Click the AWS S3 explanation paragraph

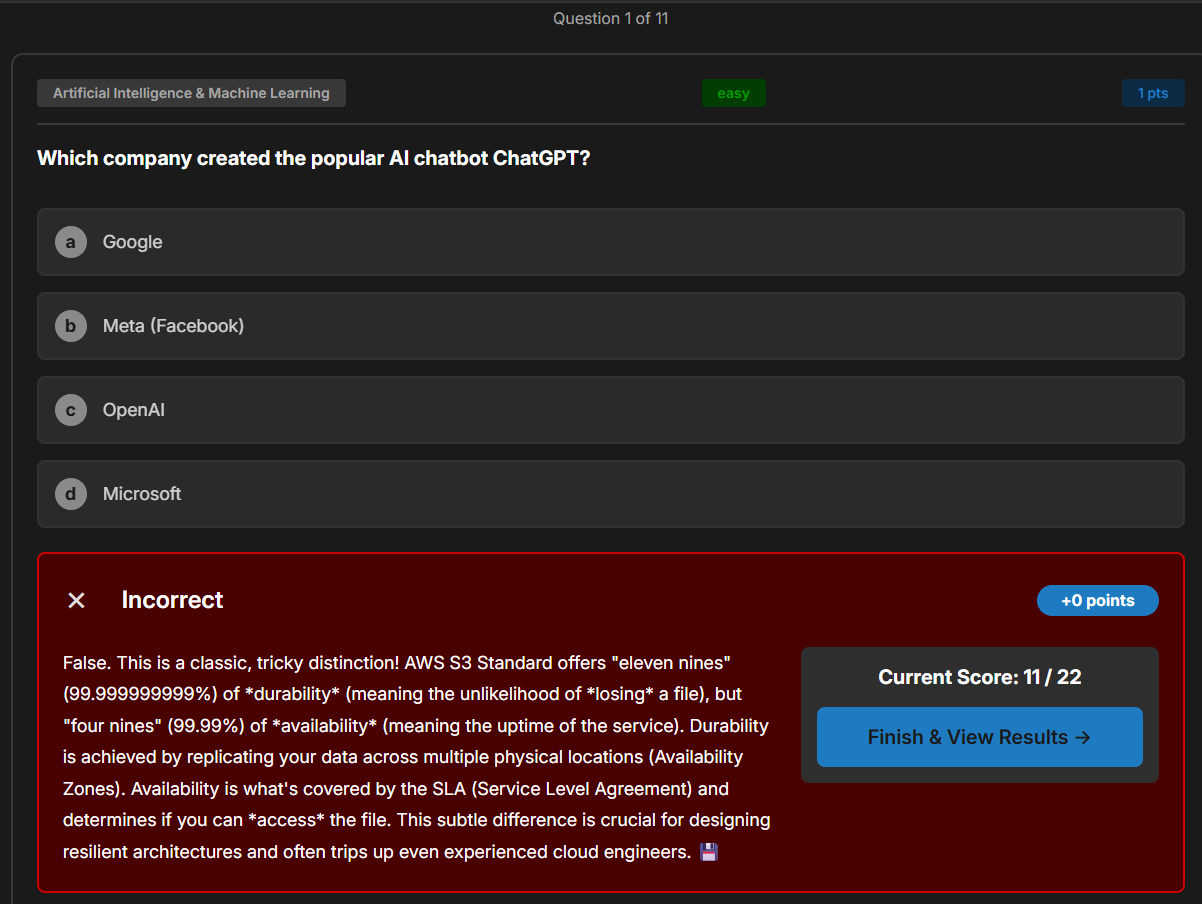pos(416,757)
